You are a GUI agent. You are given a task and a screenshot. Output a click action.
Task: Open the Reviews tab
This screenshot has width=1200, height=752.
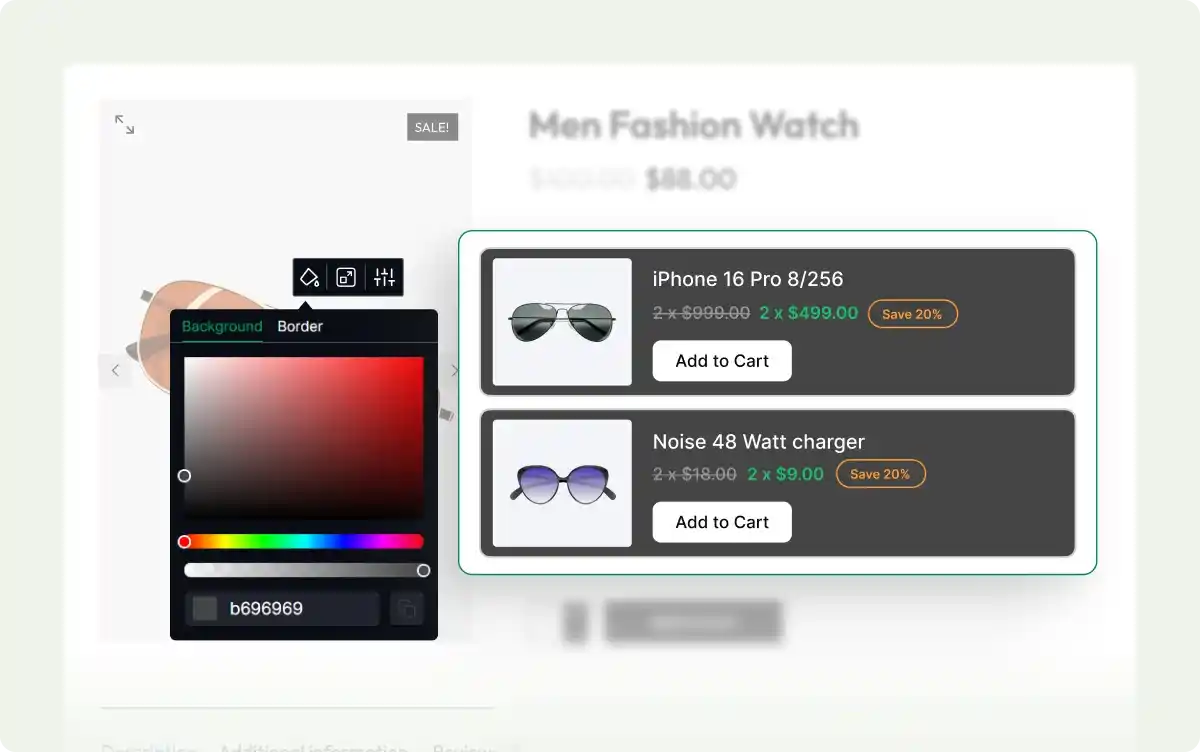pyautogui.click(x=463, y=748)
